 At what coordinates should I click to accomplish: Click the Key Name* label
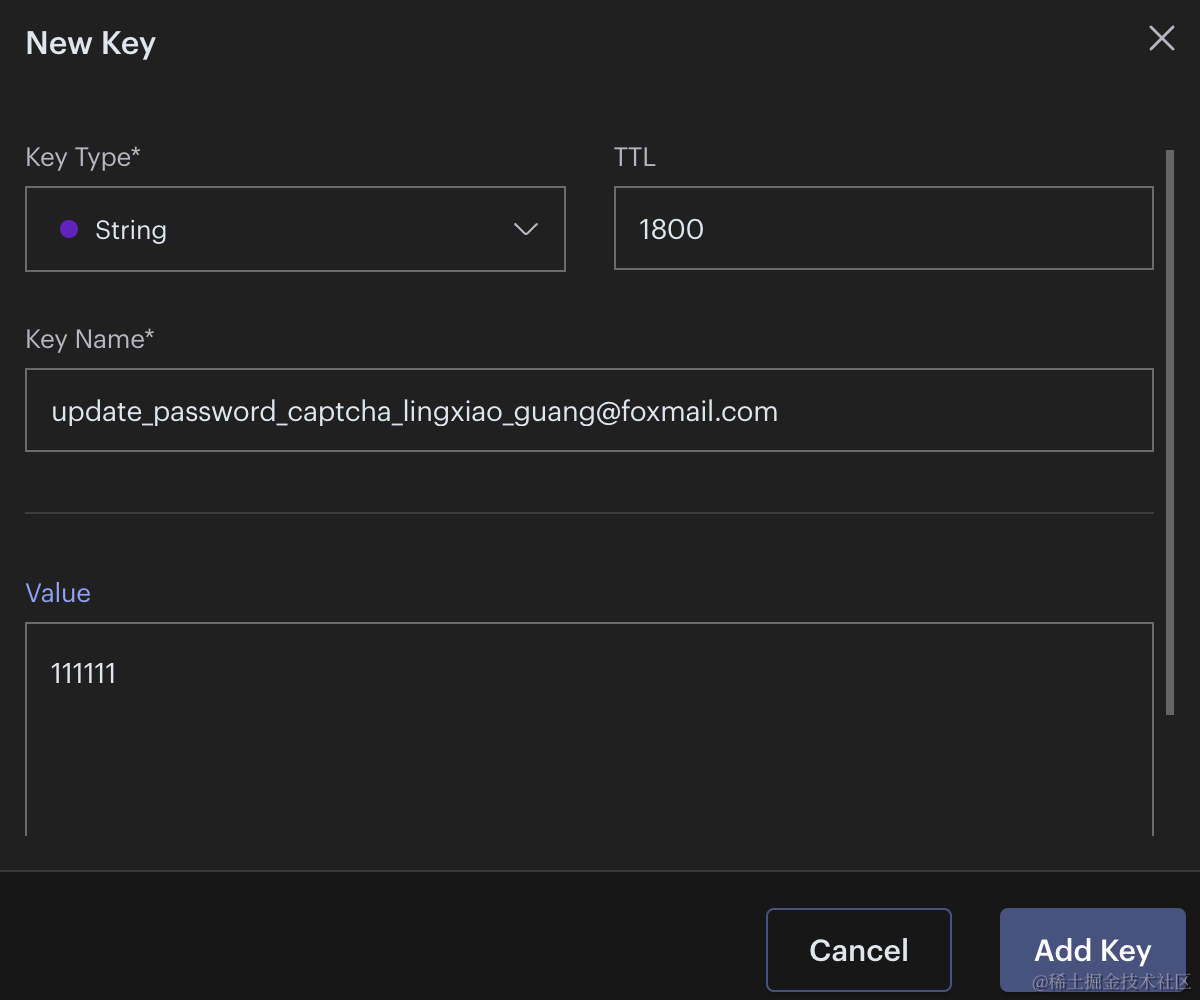(90, 339)
